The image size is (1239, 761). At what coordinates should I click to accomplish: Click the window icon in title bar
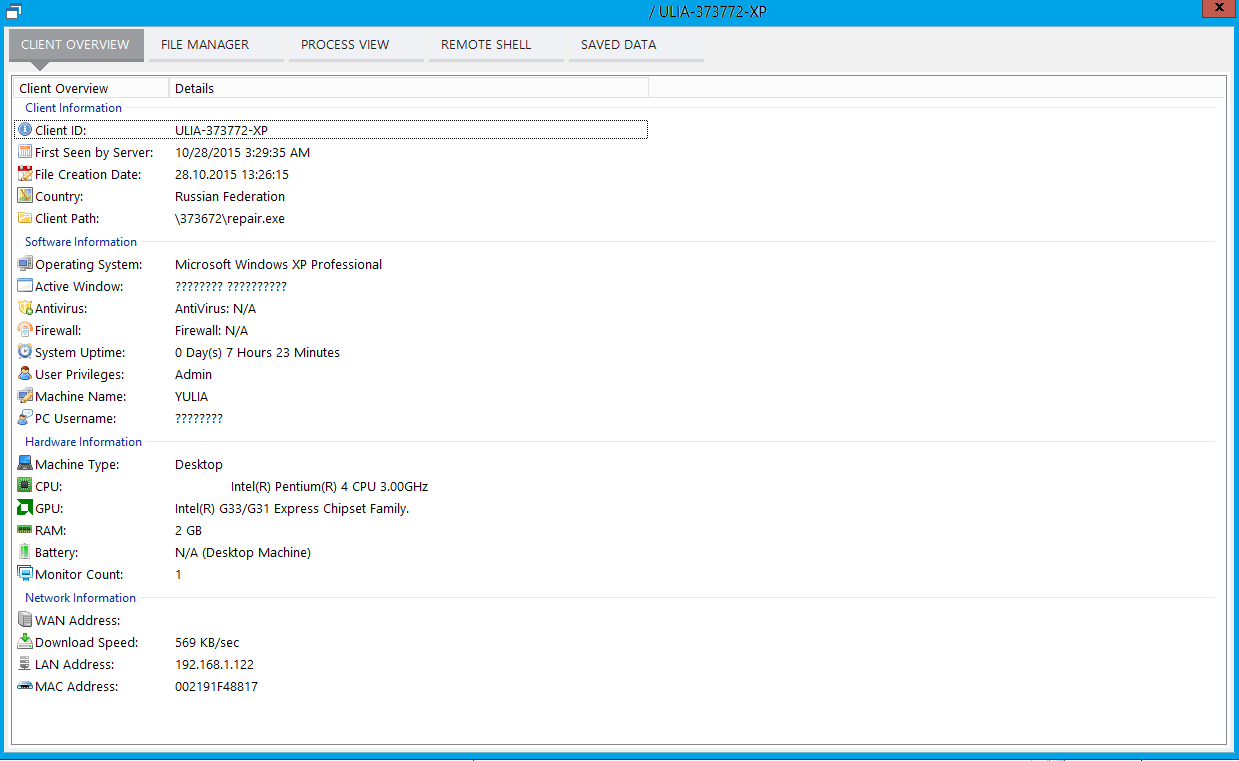14,12
